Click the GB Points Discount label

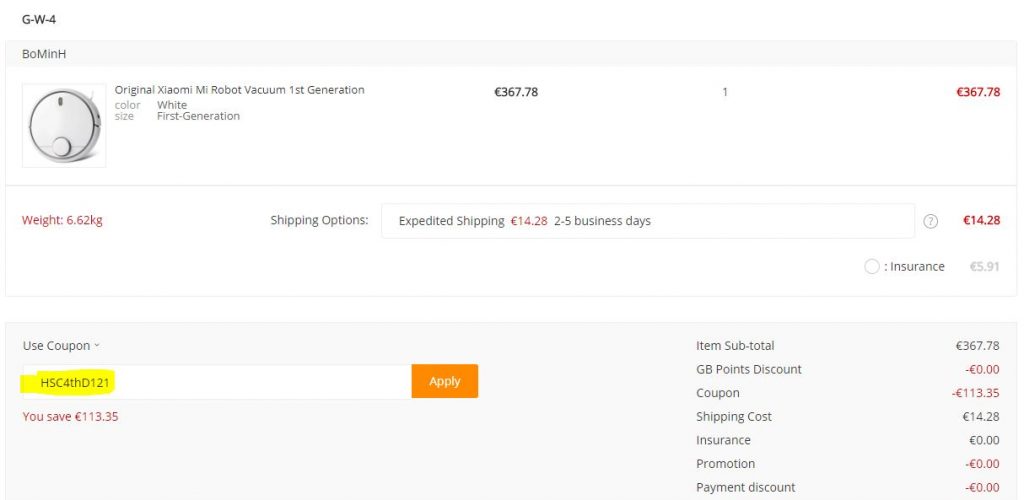[748, 369]
